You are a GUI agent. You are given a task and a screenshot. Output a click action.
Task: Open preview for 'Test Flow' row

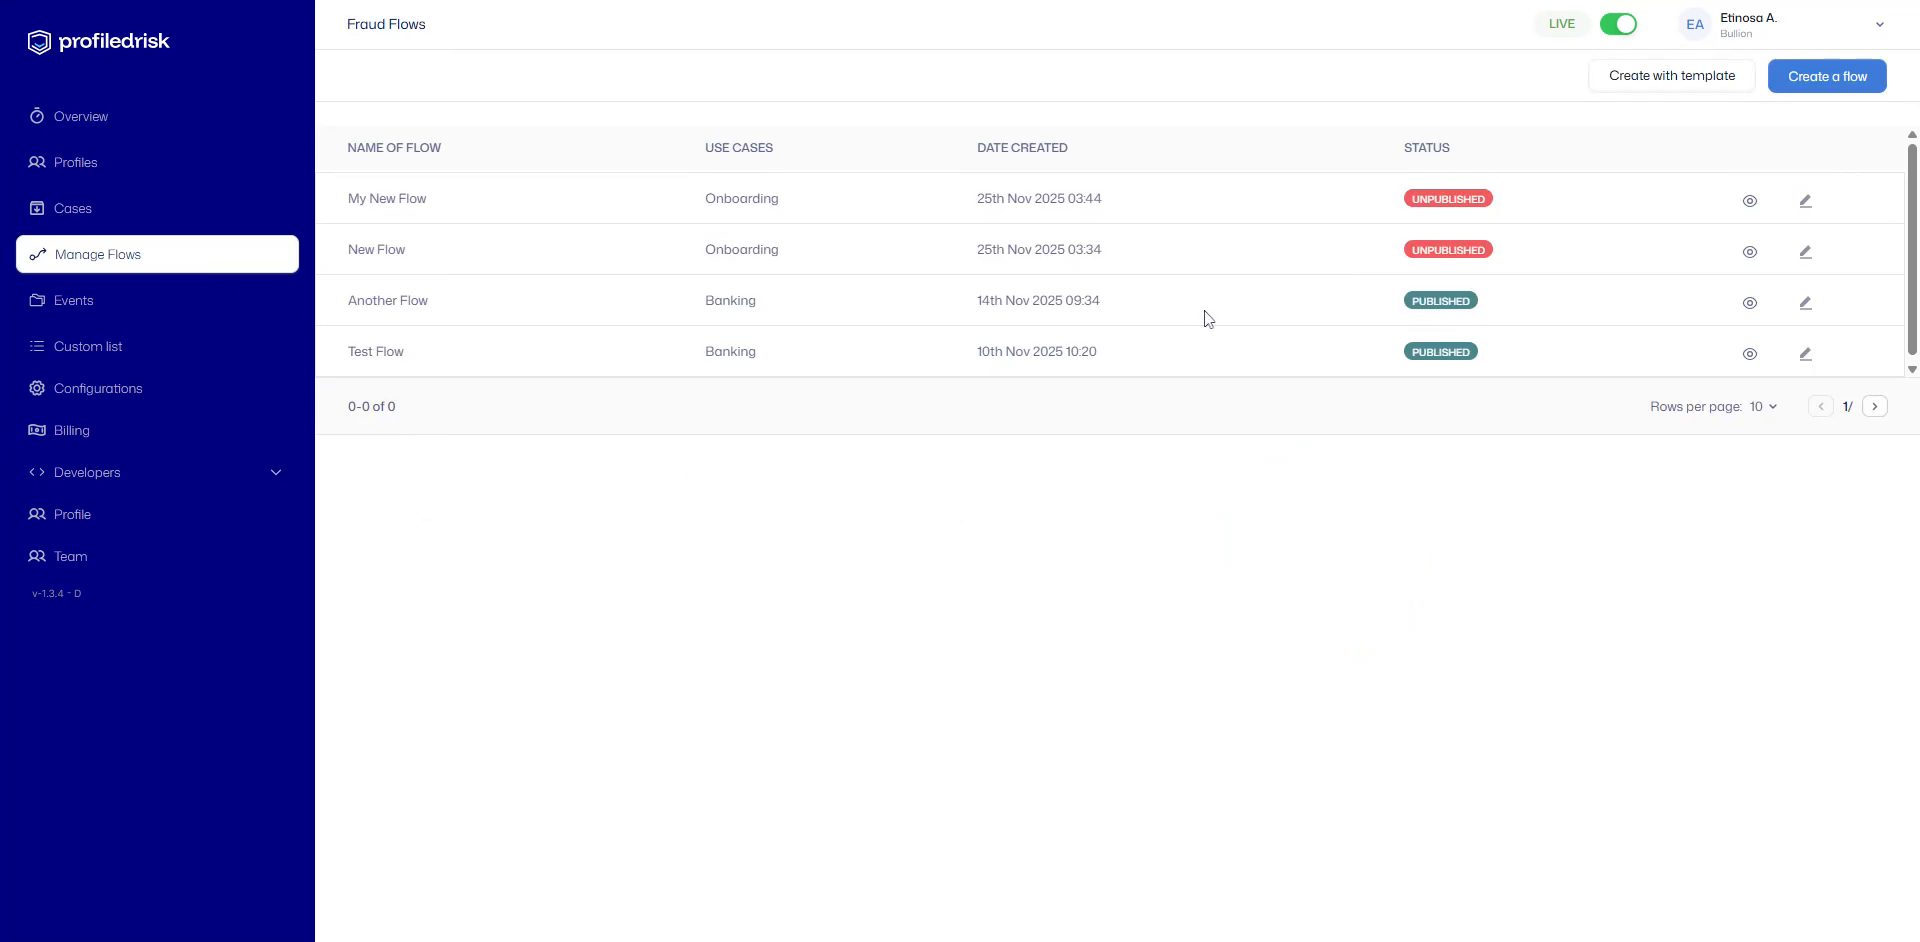(1750, 353)
